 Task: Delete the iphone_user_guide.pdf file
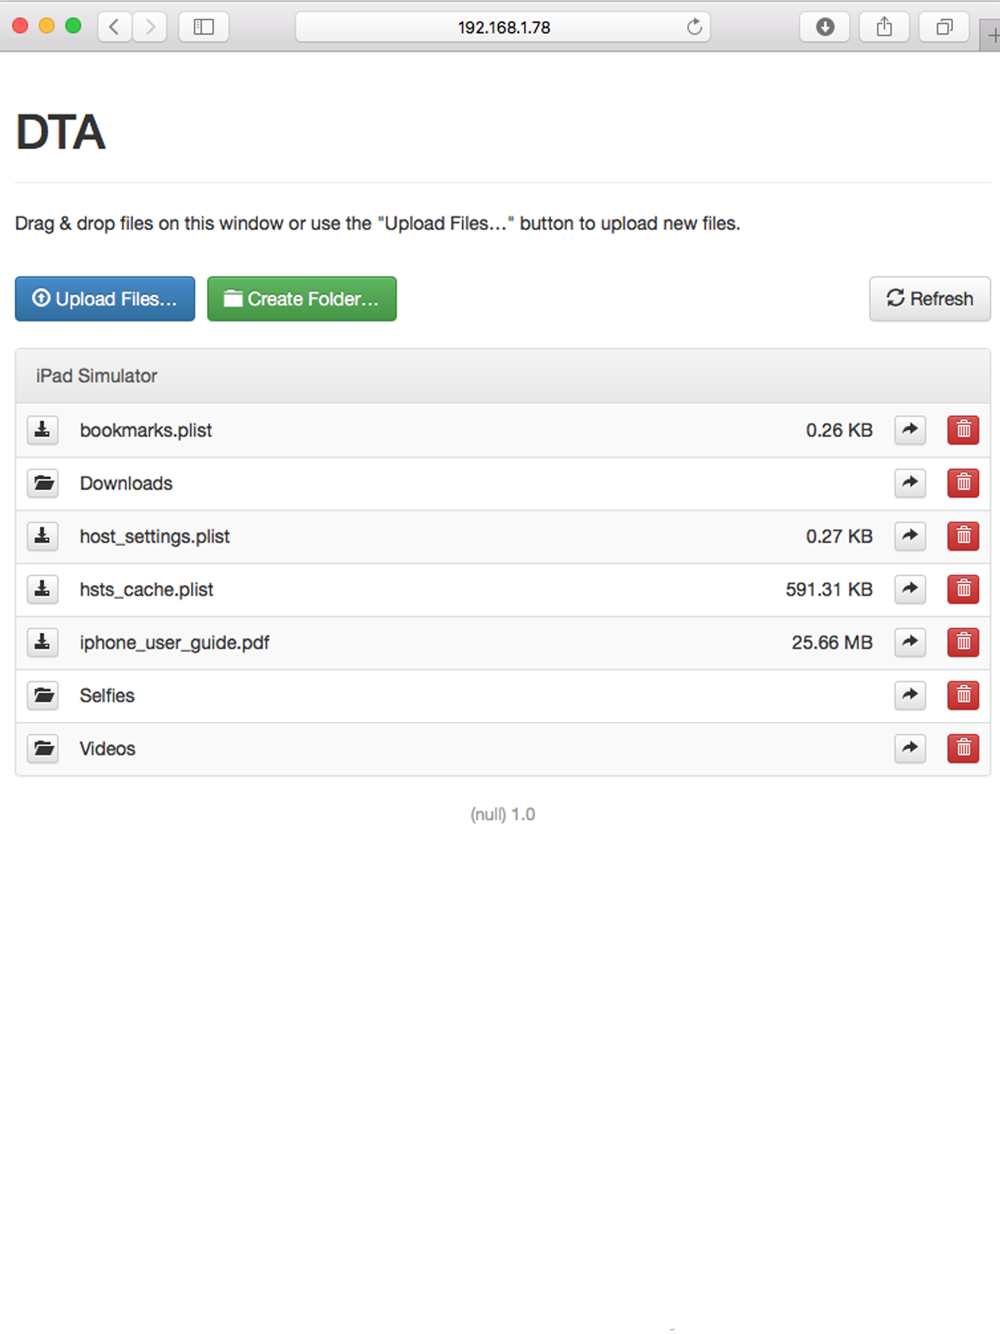coord(963,642)
